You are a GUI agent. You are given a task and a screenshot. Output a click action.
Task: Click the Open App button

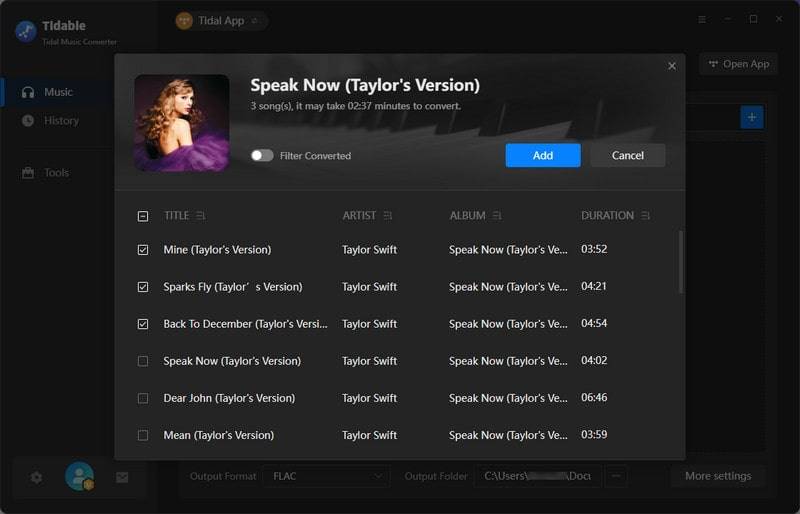pos(738,64)
